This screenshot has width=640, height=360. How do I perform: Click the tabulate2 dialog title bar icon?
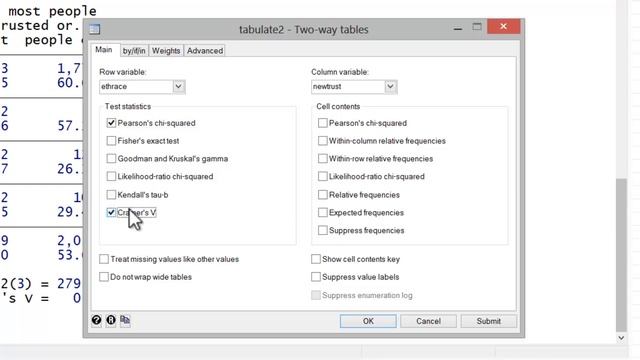pyautogui.click(x=95, y=29)
